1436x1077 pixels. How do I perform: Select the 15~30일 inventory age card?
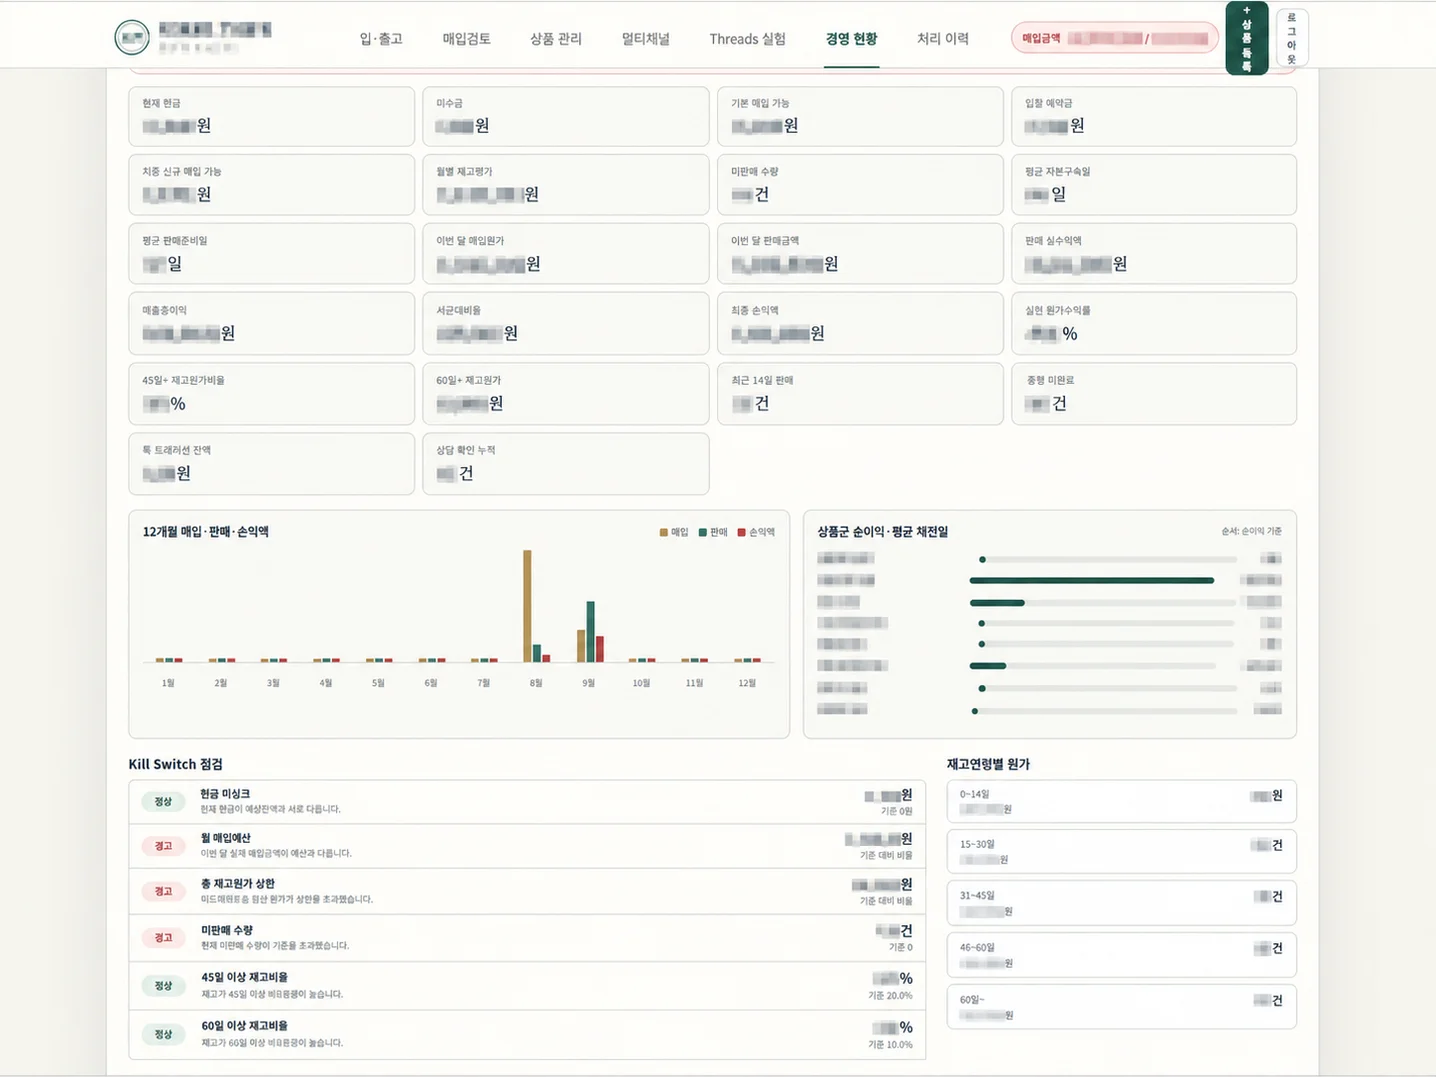pyautogui.click(x=1121, y=851)
